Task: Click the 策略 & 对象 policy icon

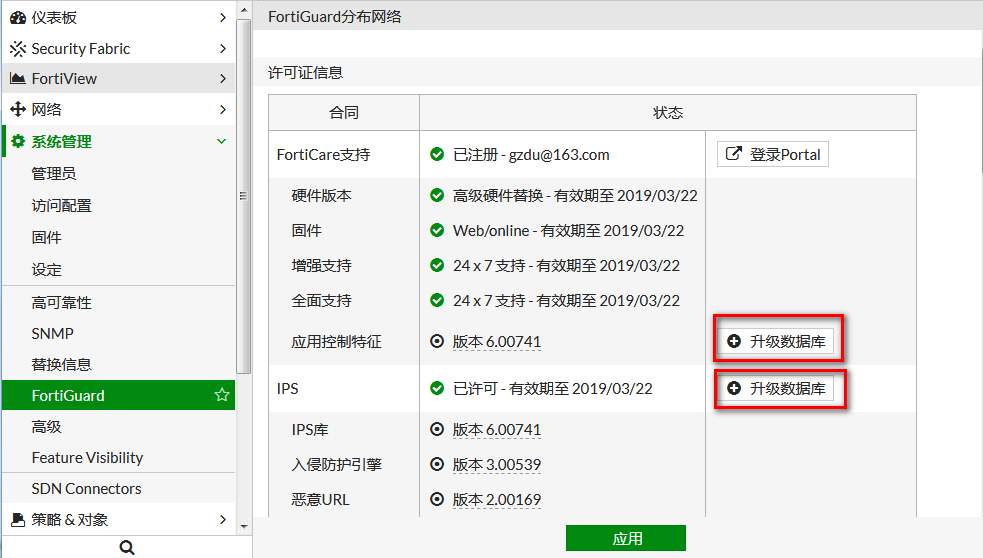Action: pos(18,519)
